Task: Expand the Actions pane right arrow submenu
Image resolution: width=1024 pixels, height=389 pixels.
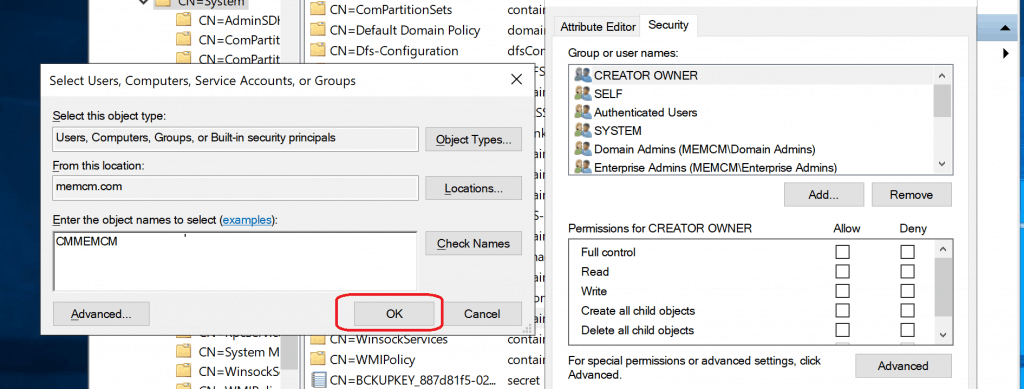Action: (1006, 54)
